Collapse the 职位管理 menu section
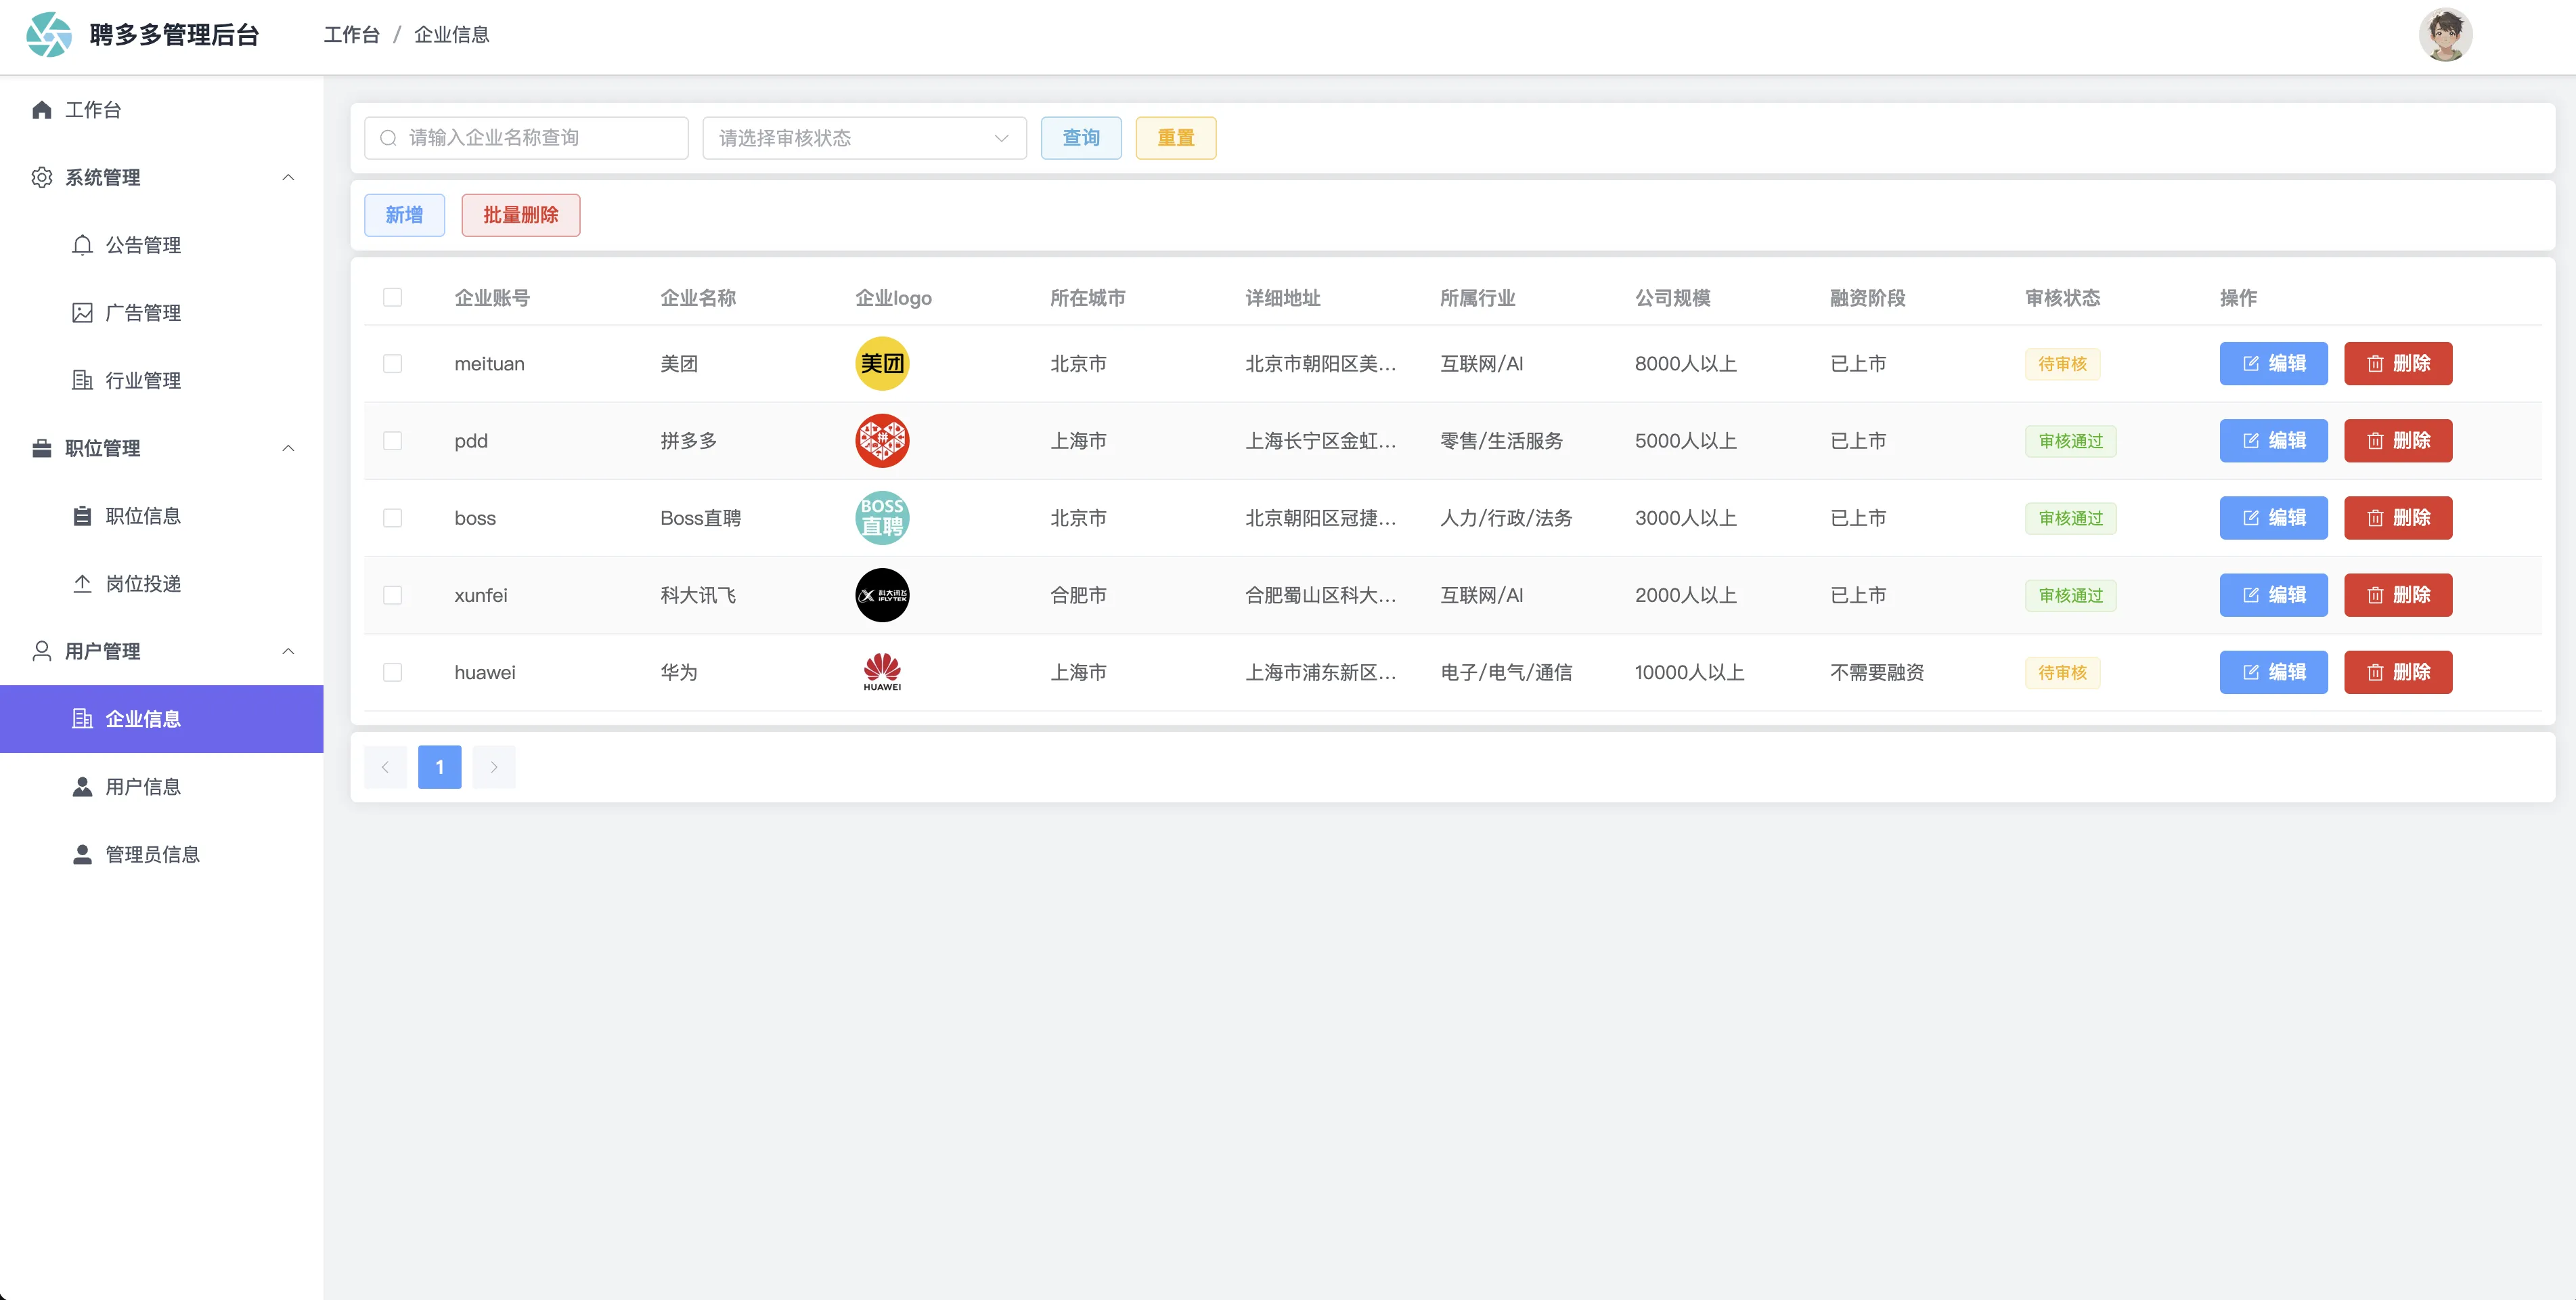Viewport: 2576px width, 1300px height. 288,448
